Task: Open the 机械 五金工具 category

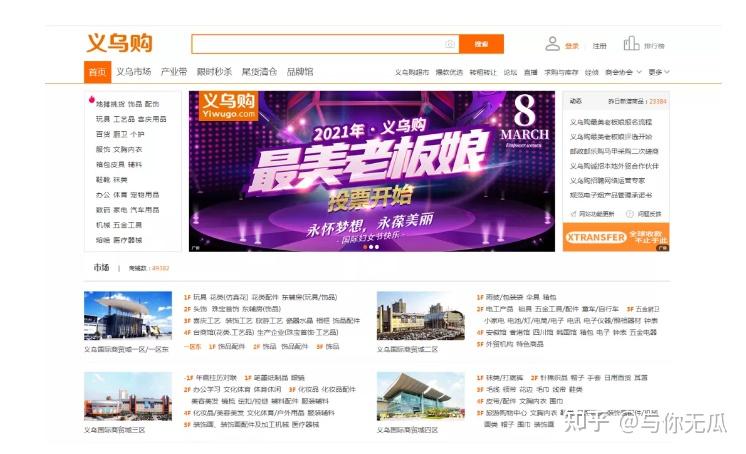Action: tap(119, 225)
